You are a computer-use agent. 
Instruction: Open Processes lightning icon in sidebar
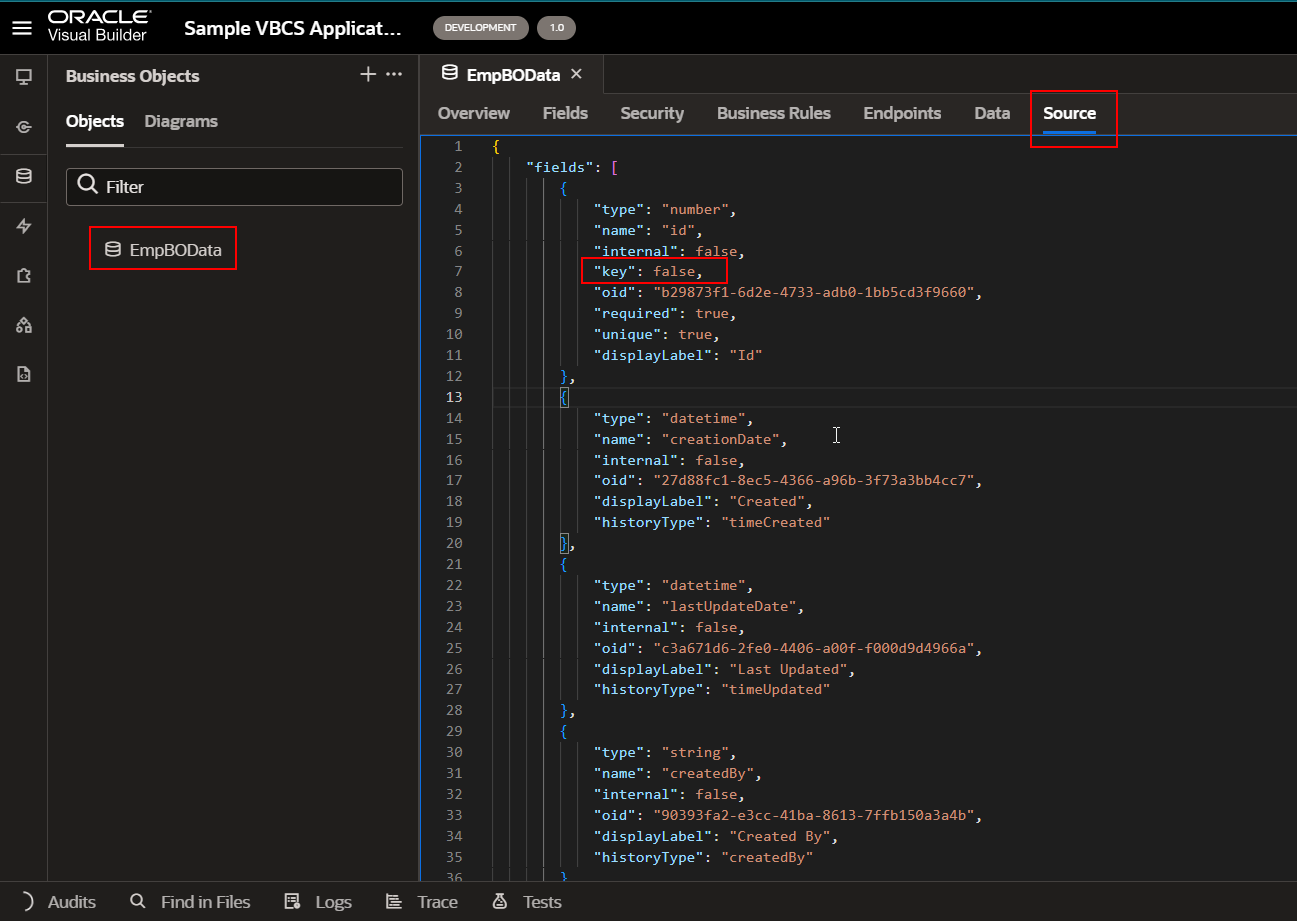(24, 227)
